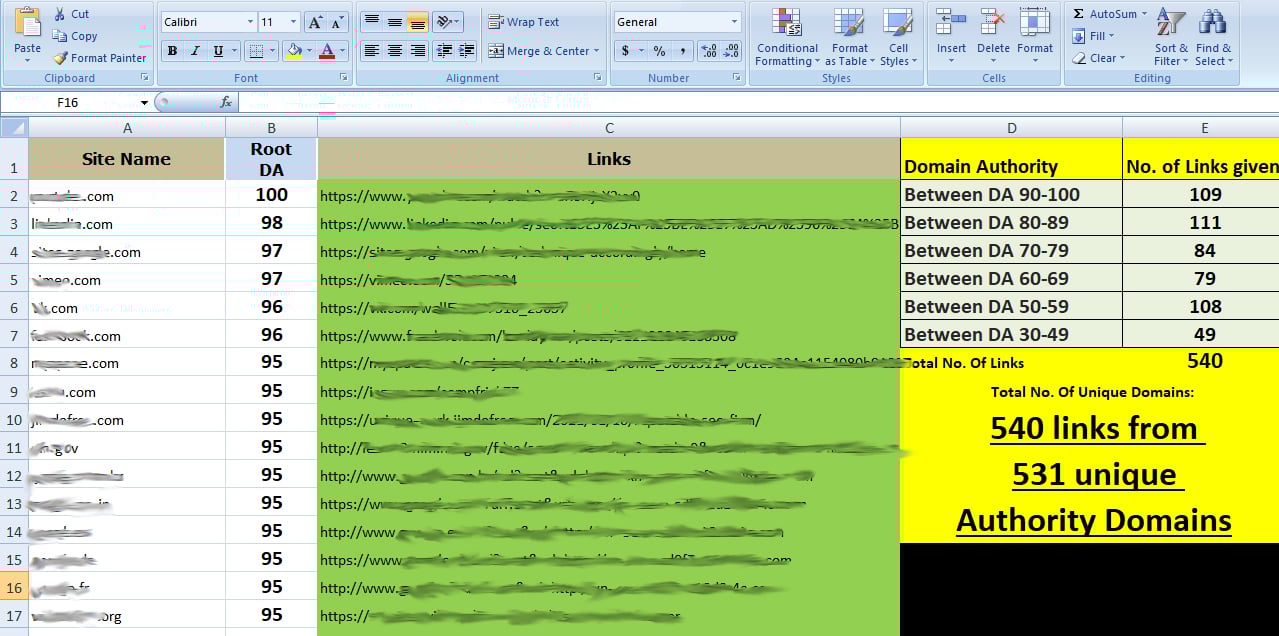The height and width of the screenshot is (636, 1279).
Task: Select the row 16 header
Action: (14, 588)
